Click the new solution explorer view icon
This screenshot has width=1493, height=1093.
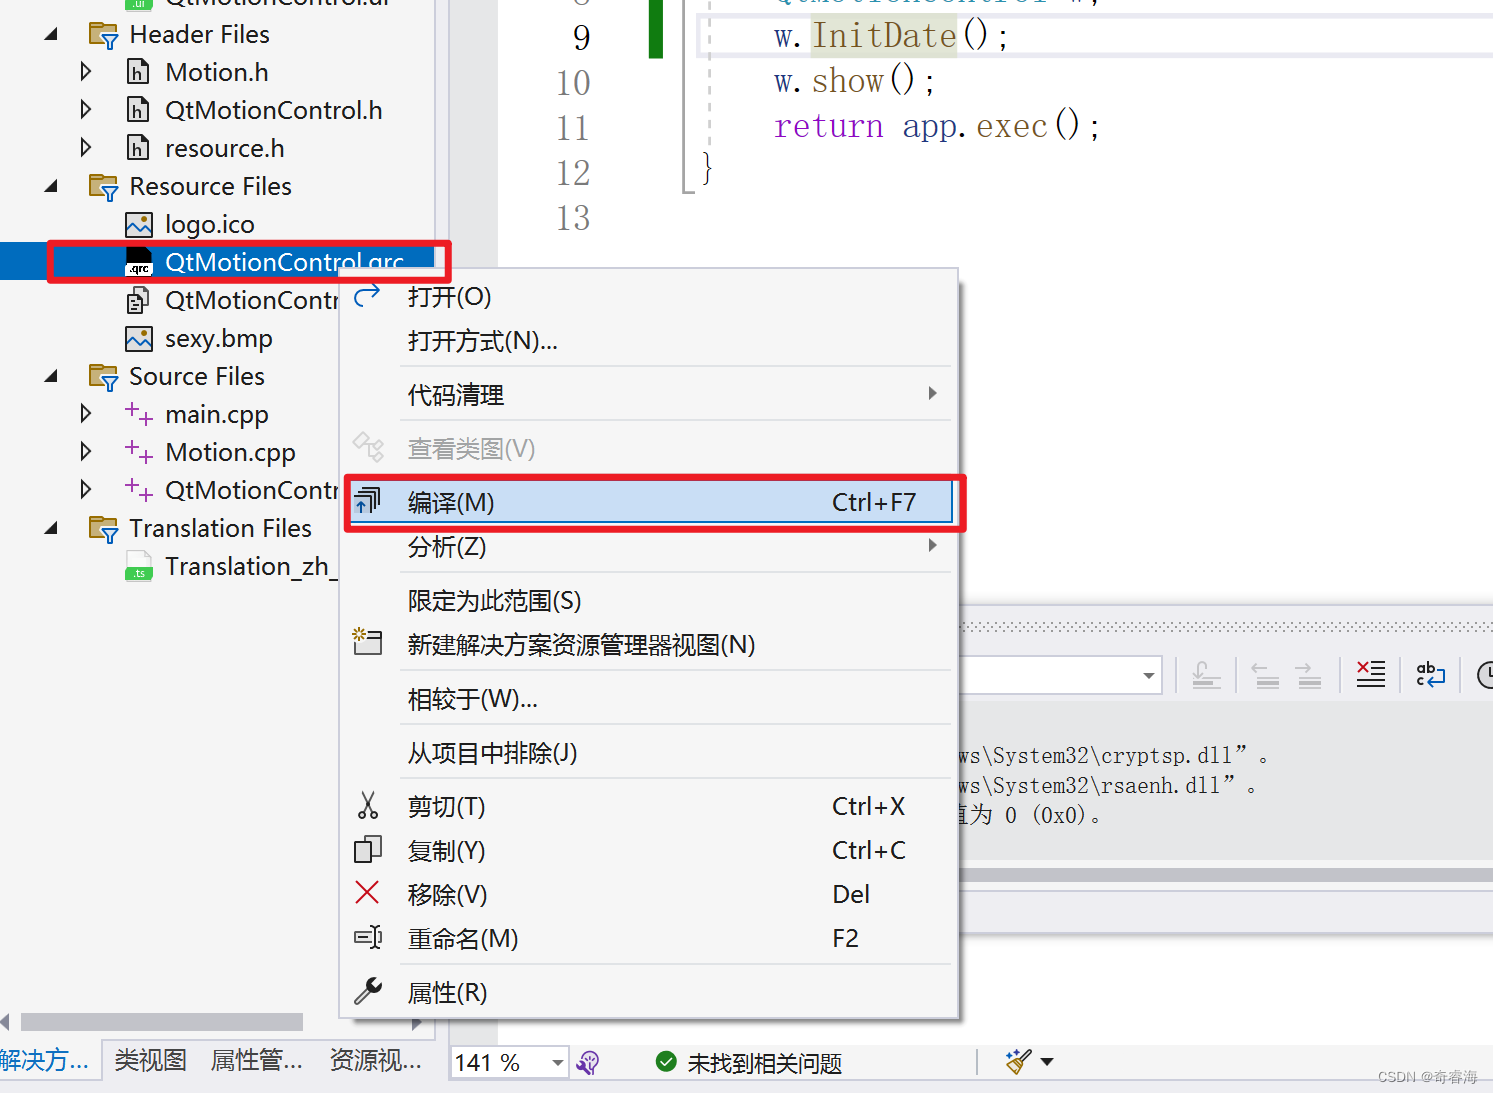tap(367, 641)
